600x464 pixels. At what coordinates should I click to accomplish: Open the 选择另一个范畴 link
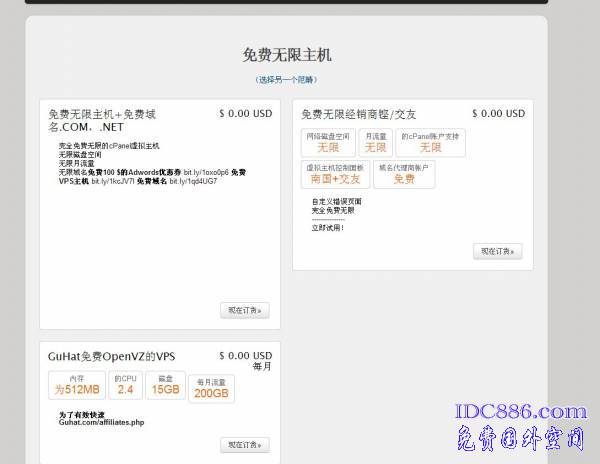click(x=286, y=79)
